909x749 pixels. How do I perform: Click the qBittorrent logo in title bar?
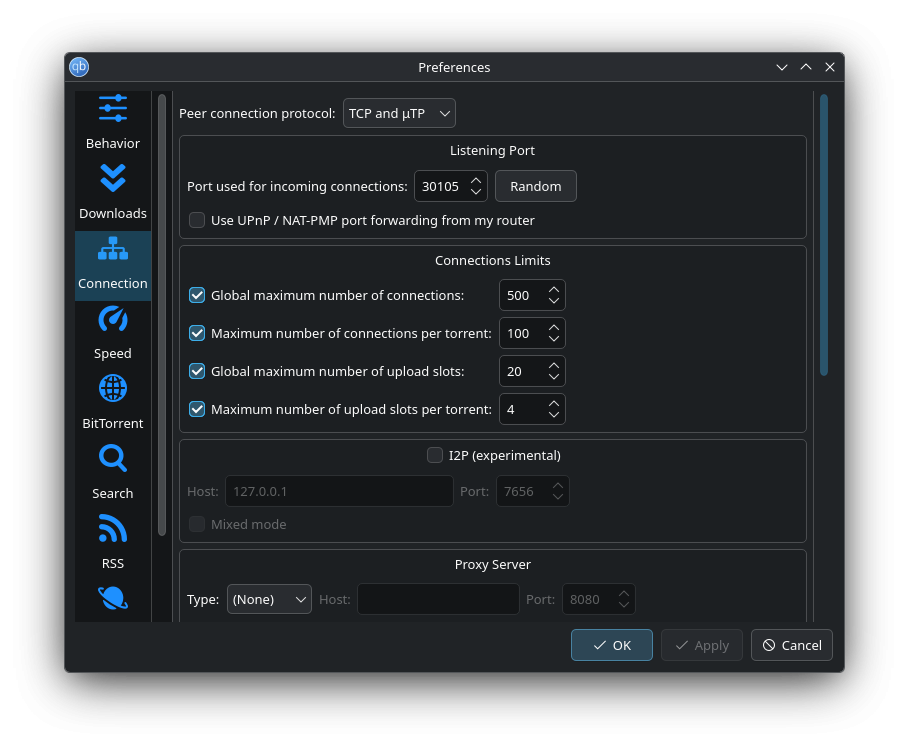pos(79,67)
